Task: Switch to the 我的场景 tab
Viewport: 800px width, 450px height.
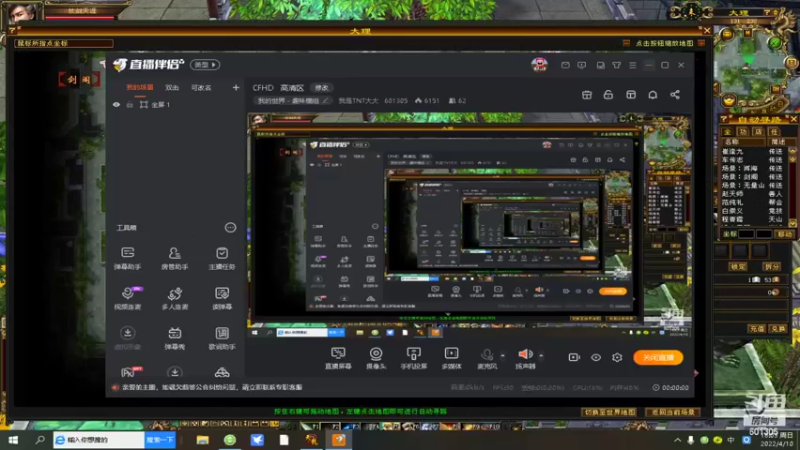Action: 140,88
